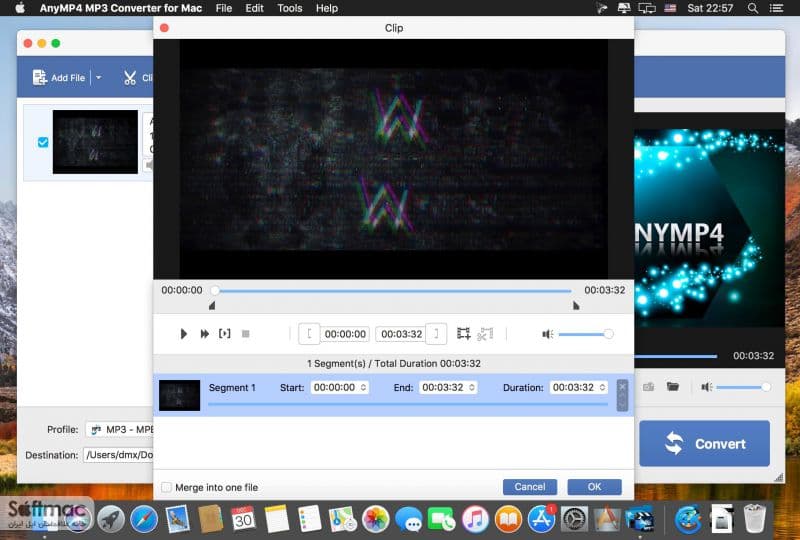Click the split segment scissors icon
800x540 pixels.
(x=485, y=334)
